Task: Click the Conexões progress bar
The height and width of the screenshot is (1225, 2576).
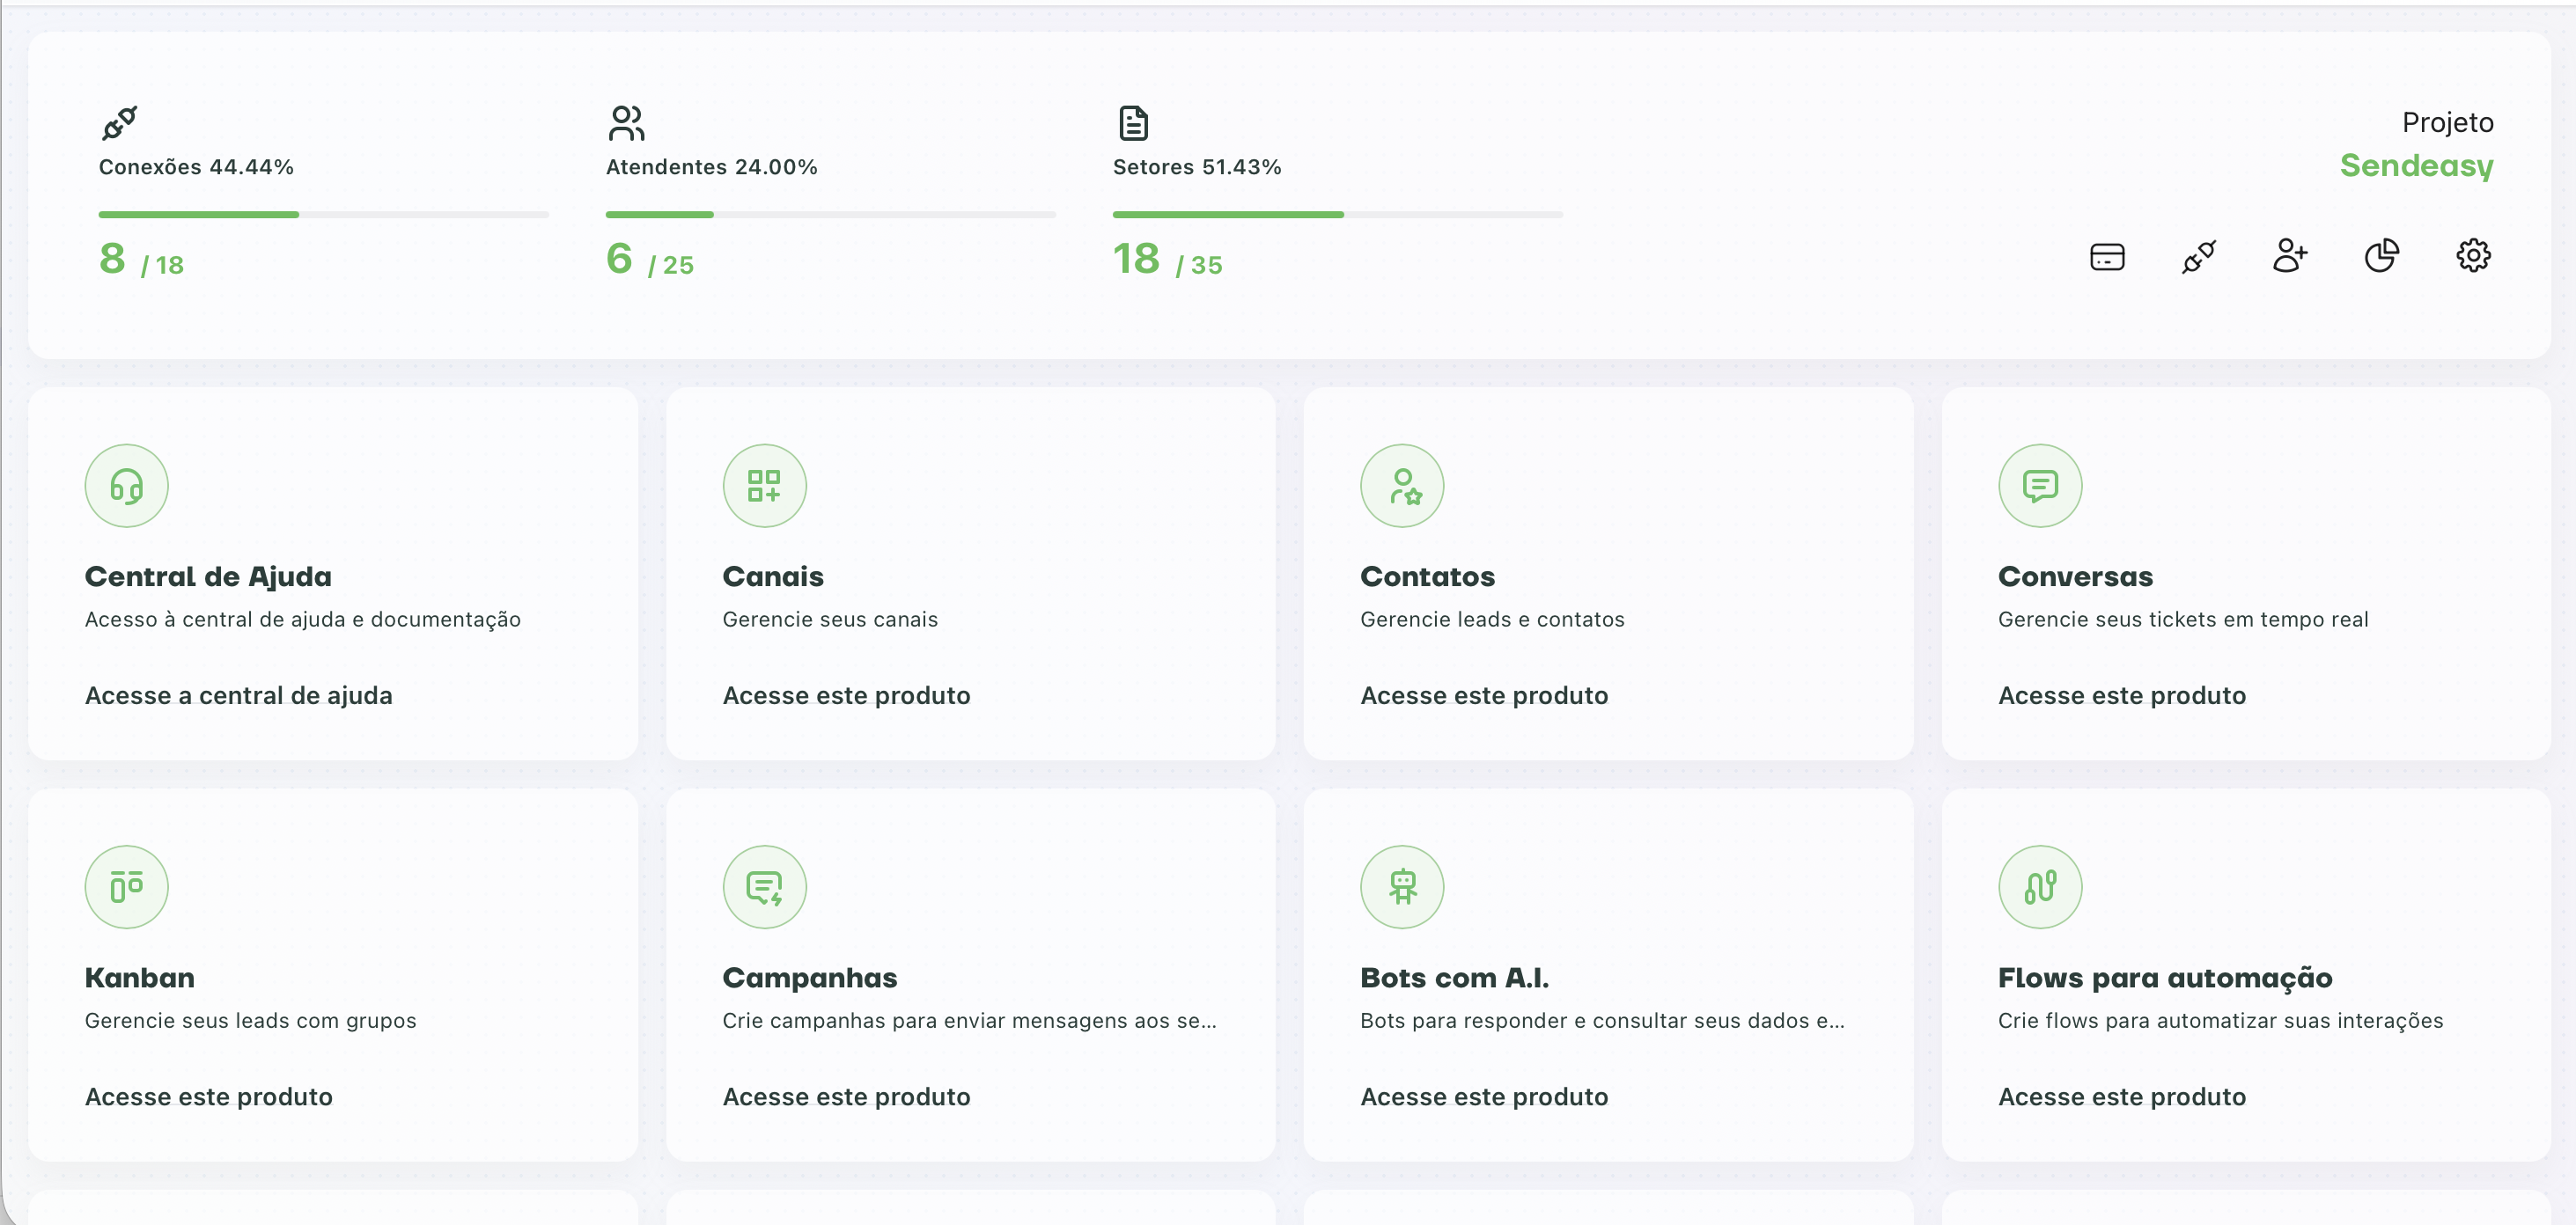Action: tap(323, 214)
